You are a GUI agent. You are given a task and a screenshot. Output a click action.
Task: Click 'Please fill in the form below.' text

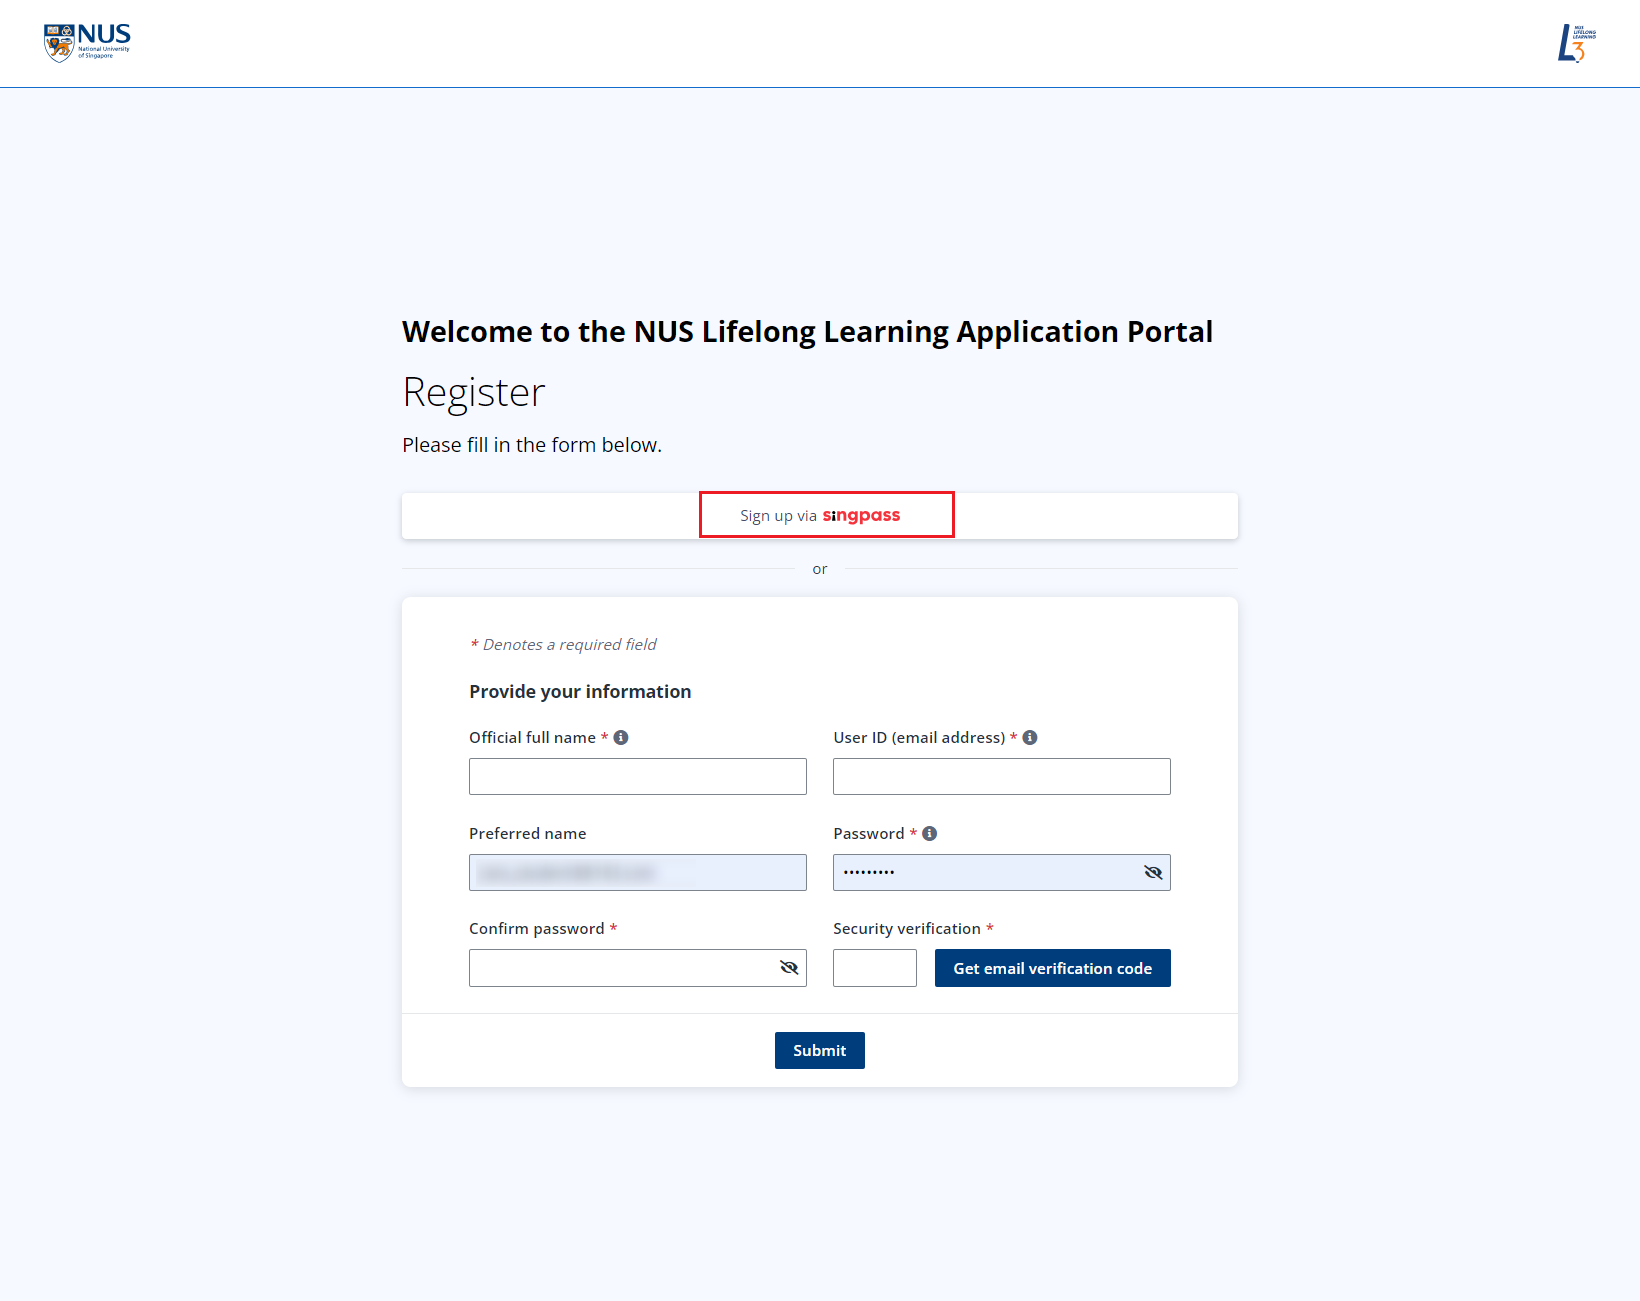(532, 445)
